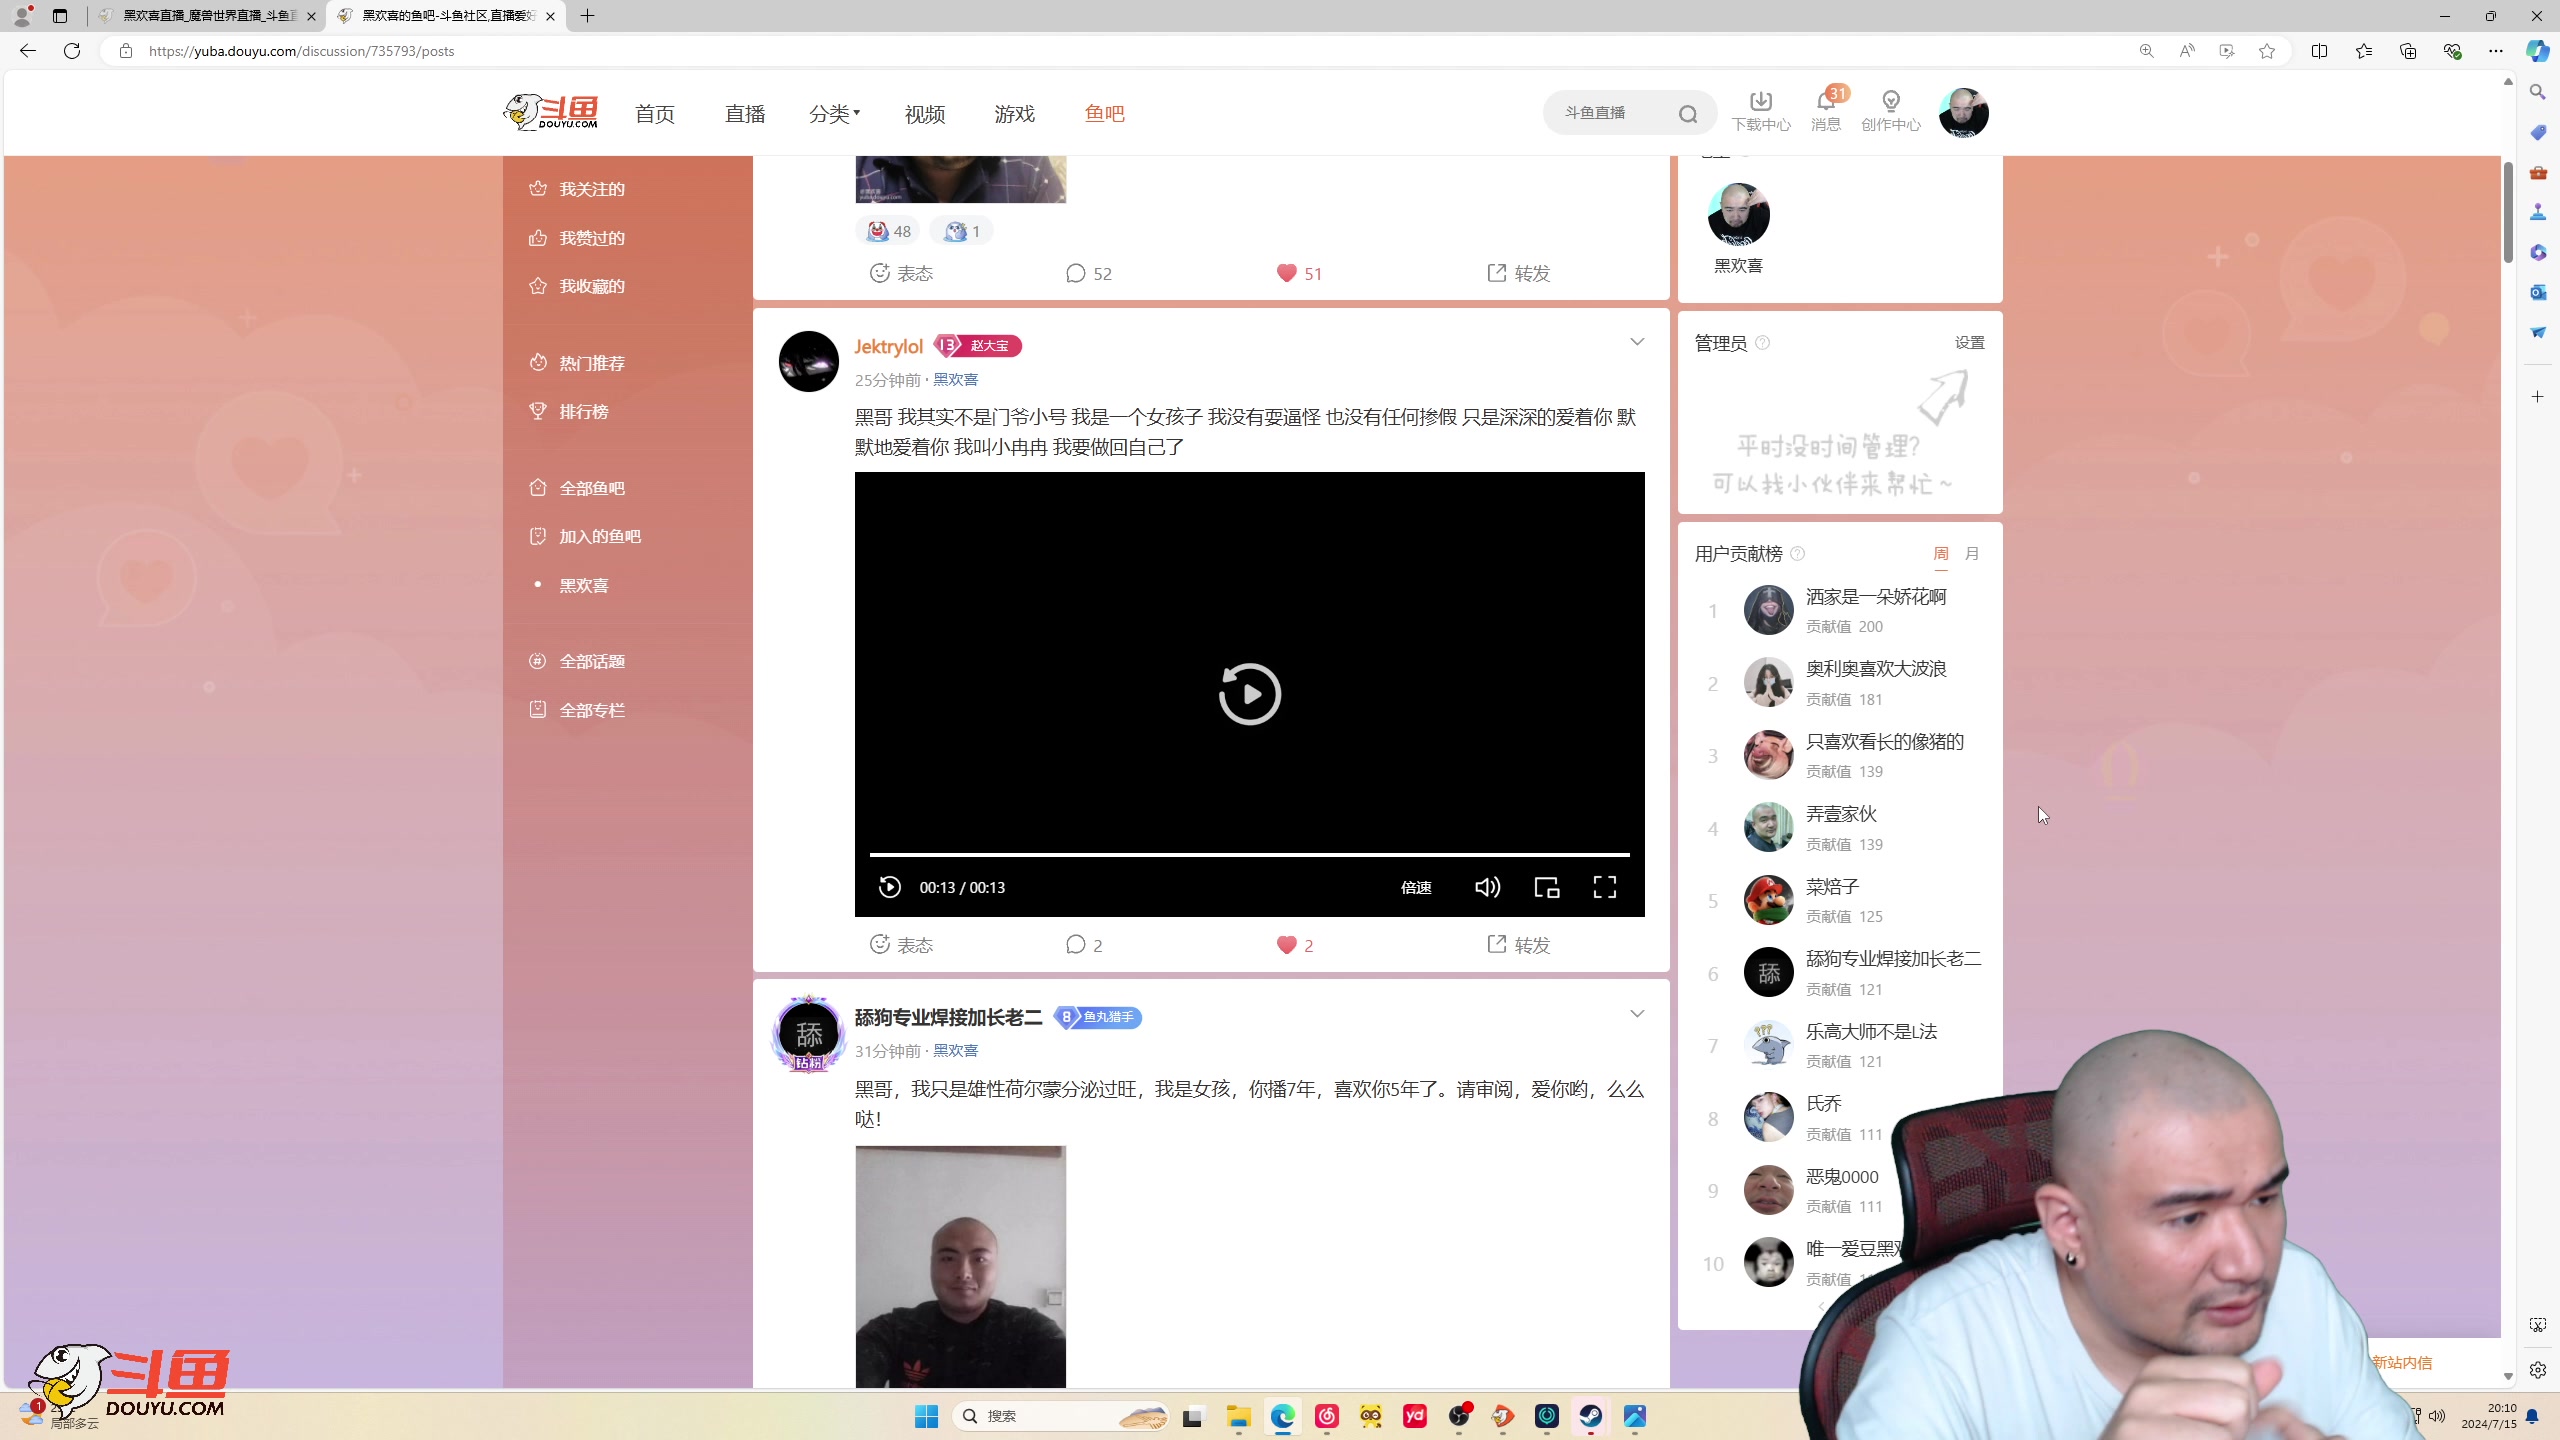Open Jektrylol's username link
The height and width of the screenshot is (1440, 2560).
click(x=888, y=346)
